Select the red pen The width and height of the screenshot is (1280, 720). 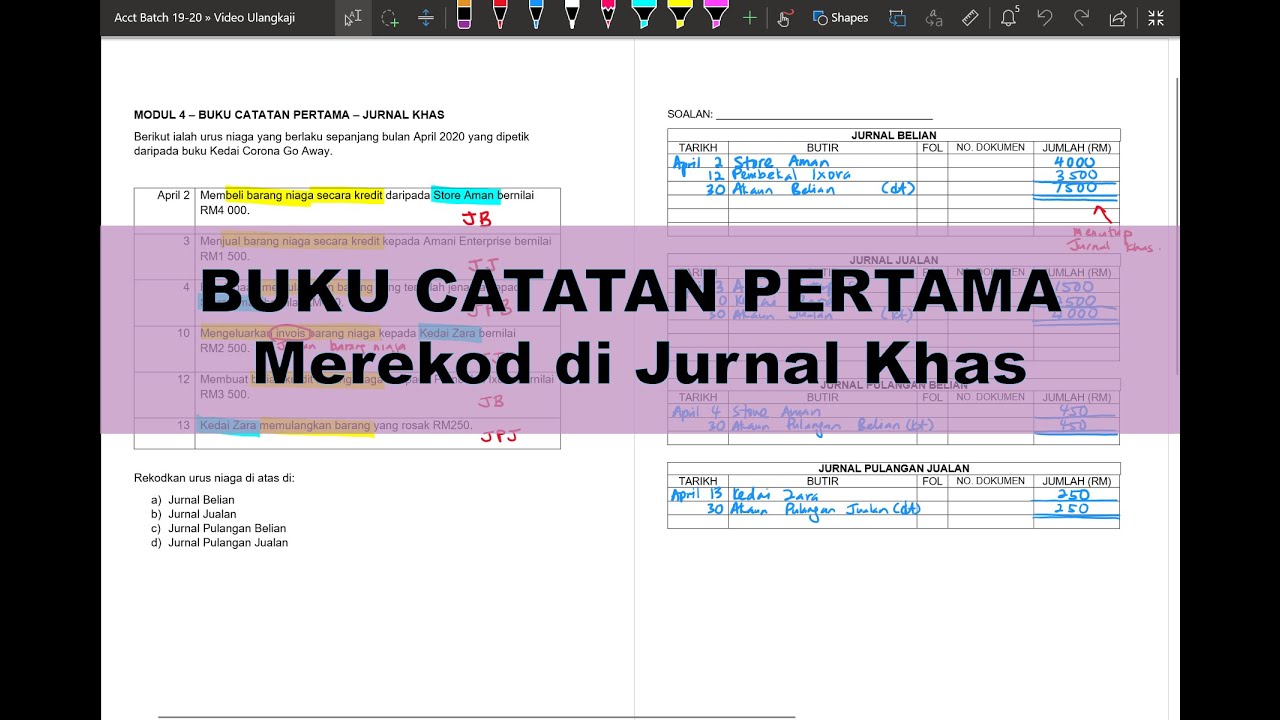tap(500, 15)
